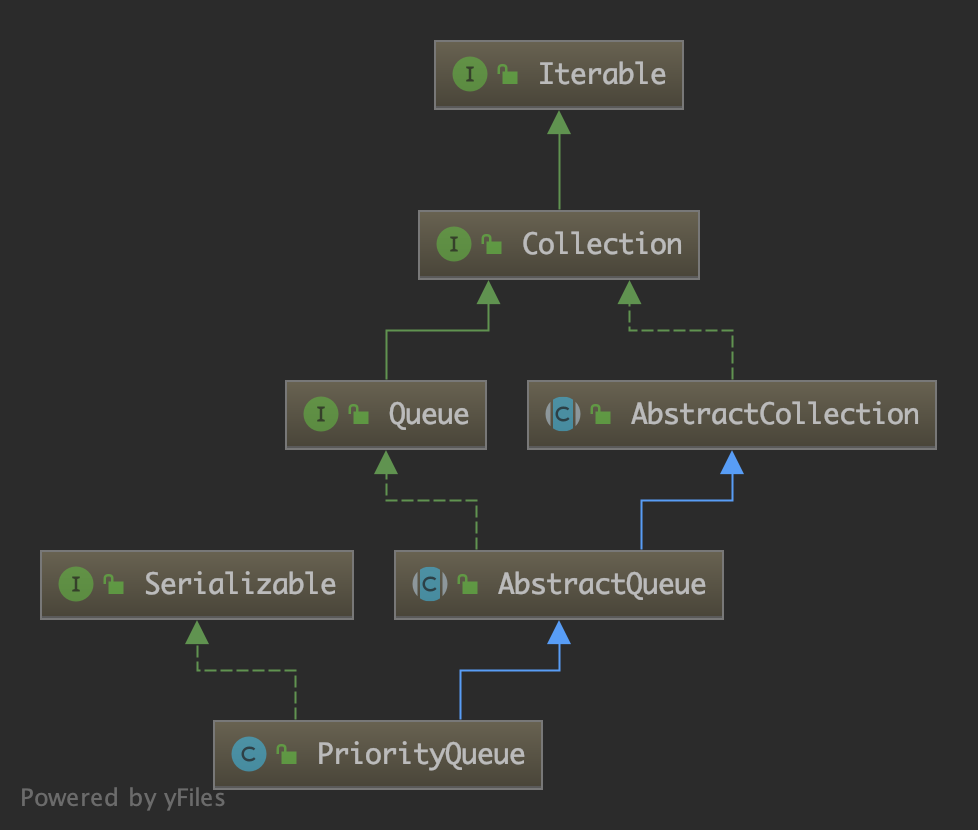Click the abstract class icon on AbstractQueue

[x=430, y=585]
